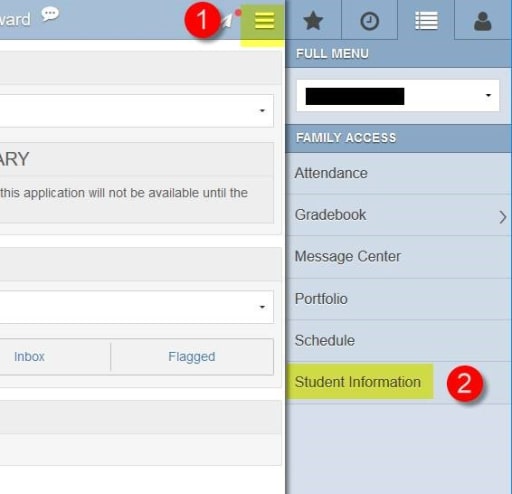Open the dropdown above Inbox tabs
512x494 pixels.
click(136, 307)
